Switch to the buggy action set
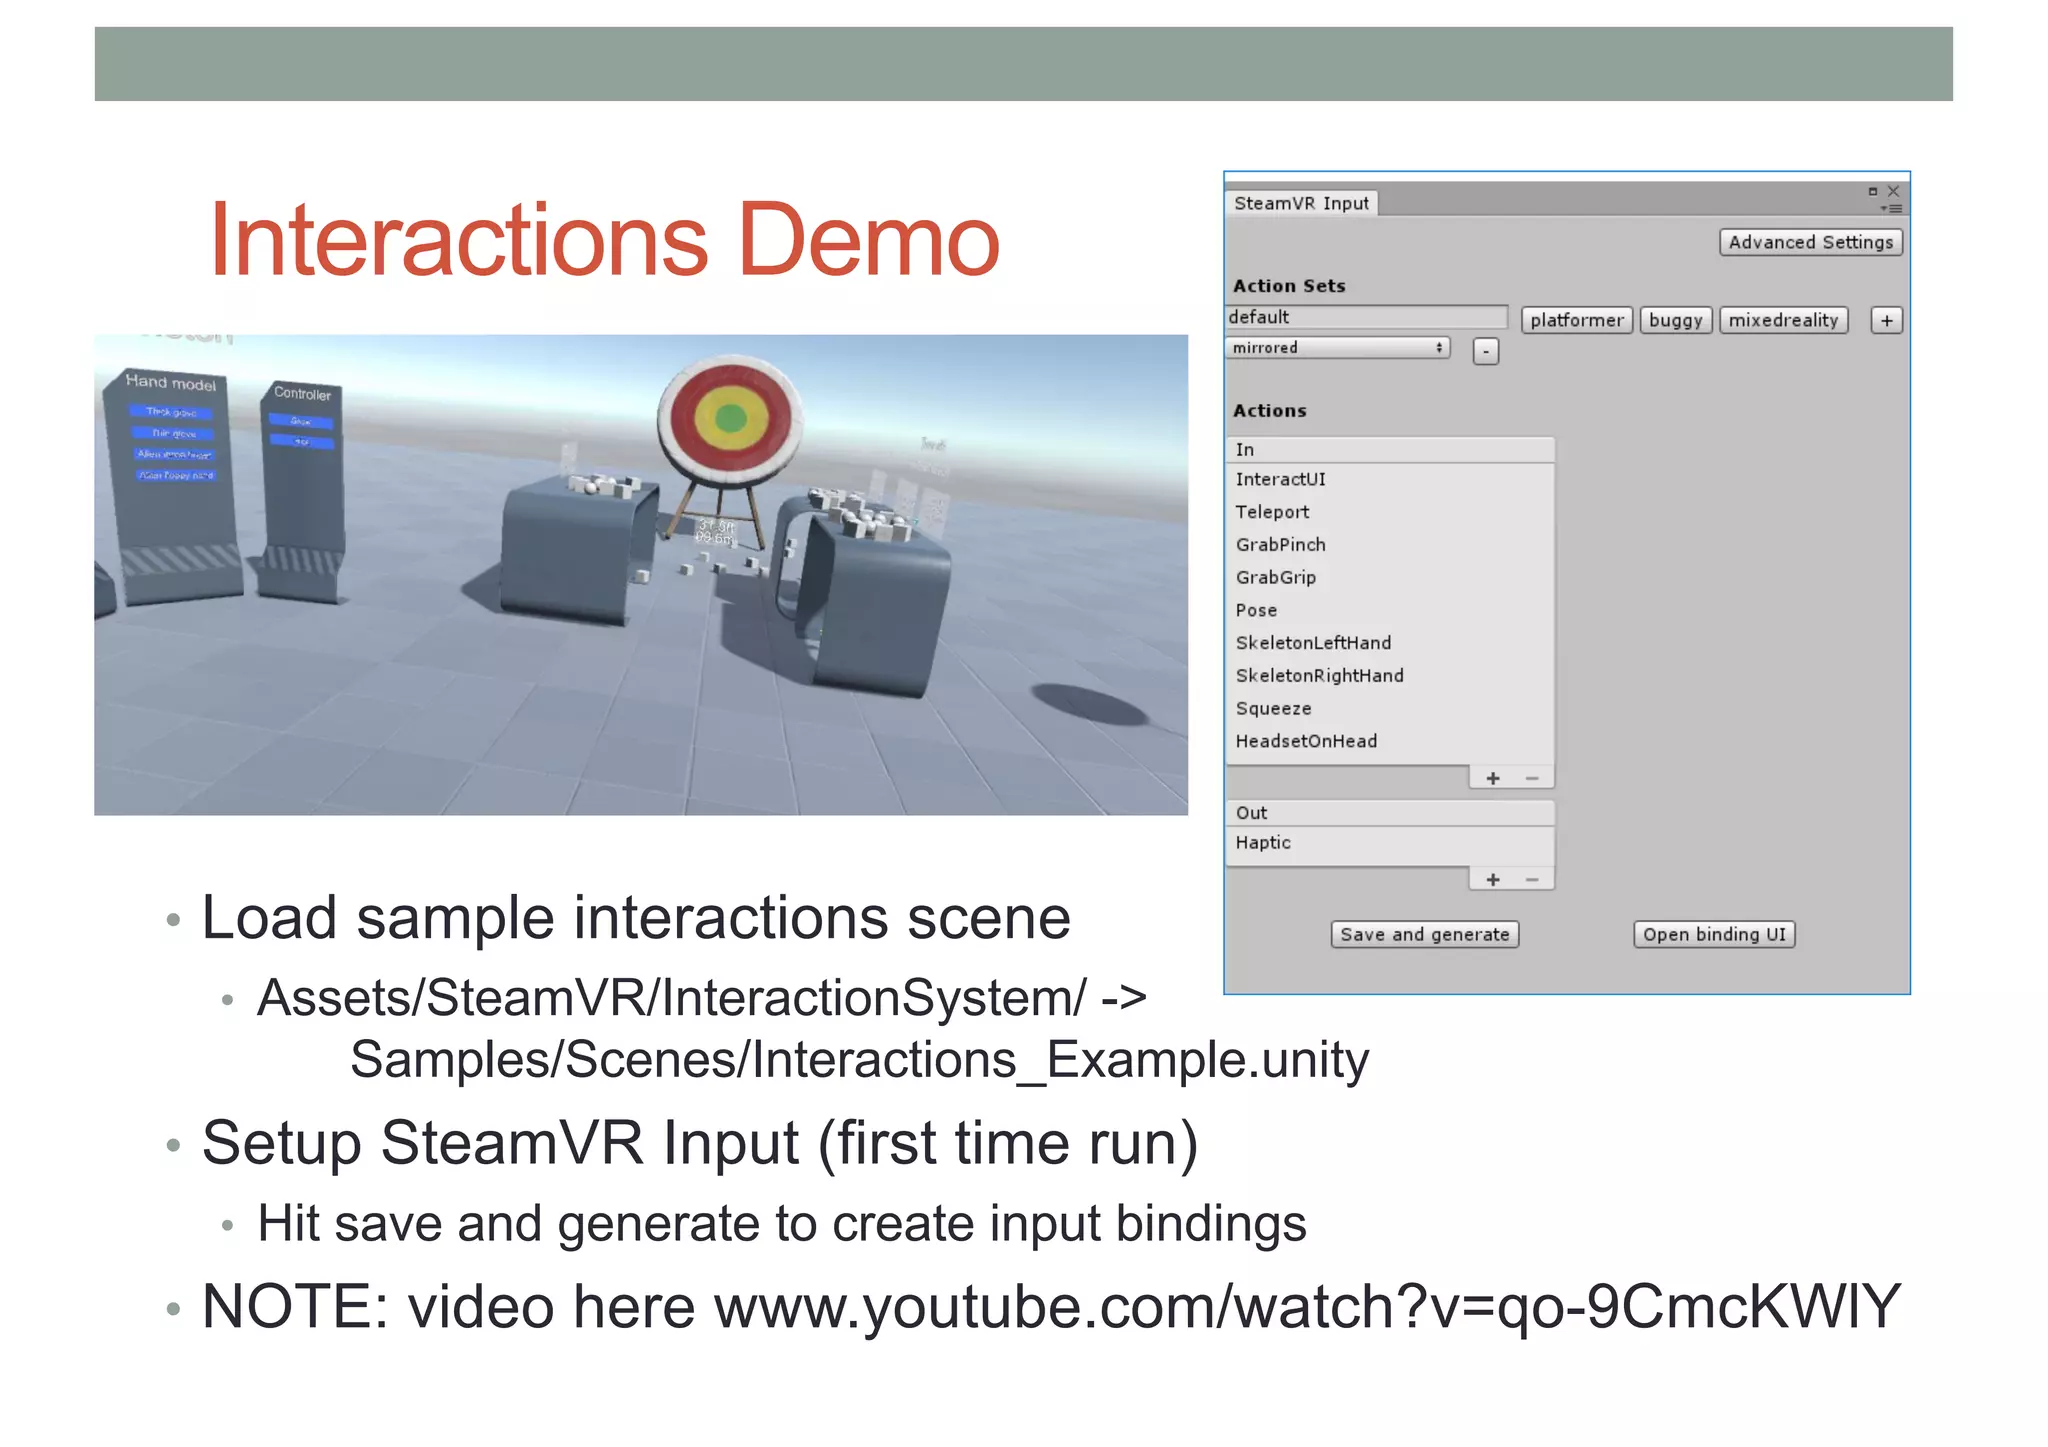Image resolution: width=2048 pixels, height=1447 pixels. [1675, 320]
